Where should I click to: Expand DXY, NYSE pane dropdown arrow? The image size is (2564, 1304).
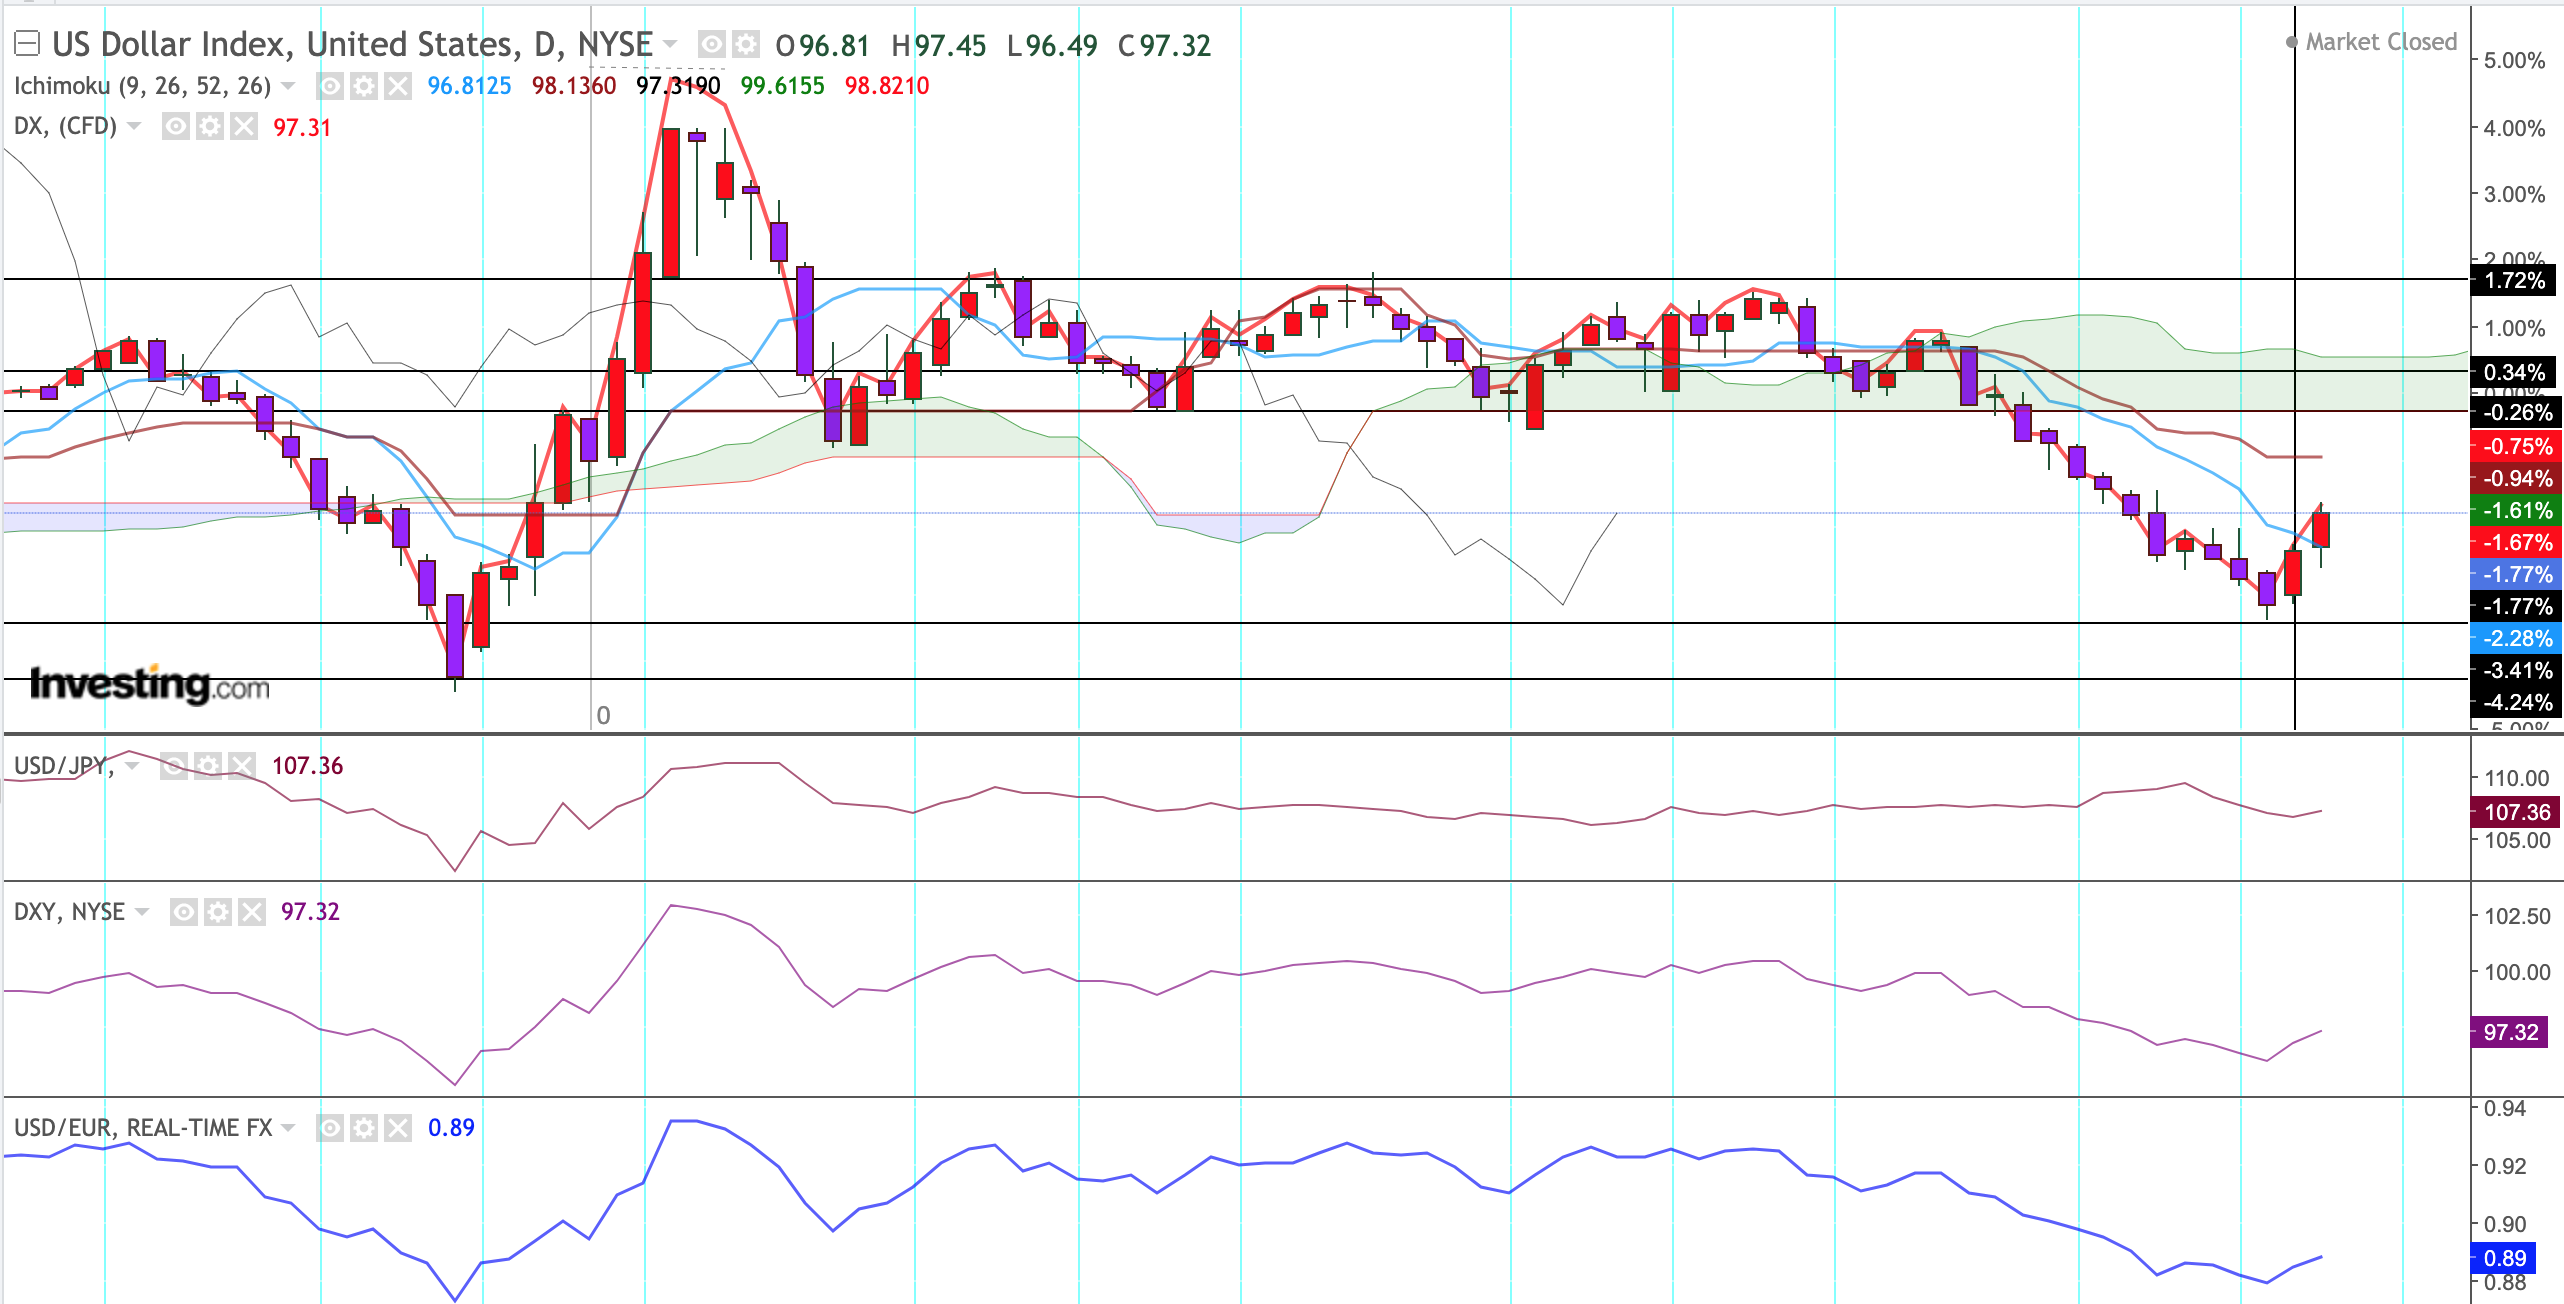click(x=142, y=912)
